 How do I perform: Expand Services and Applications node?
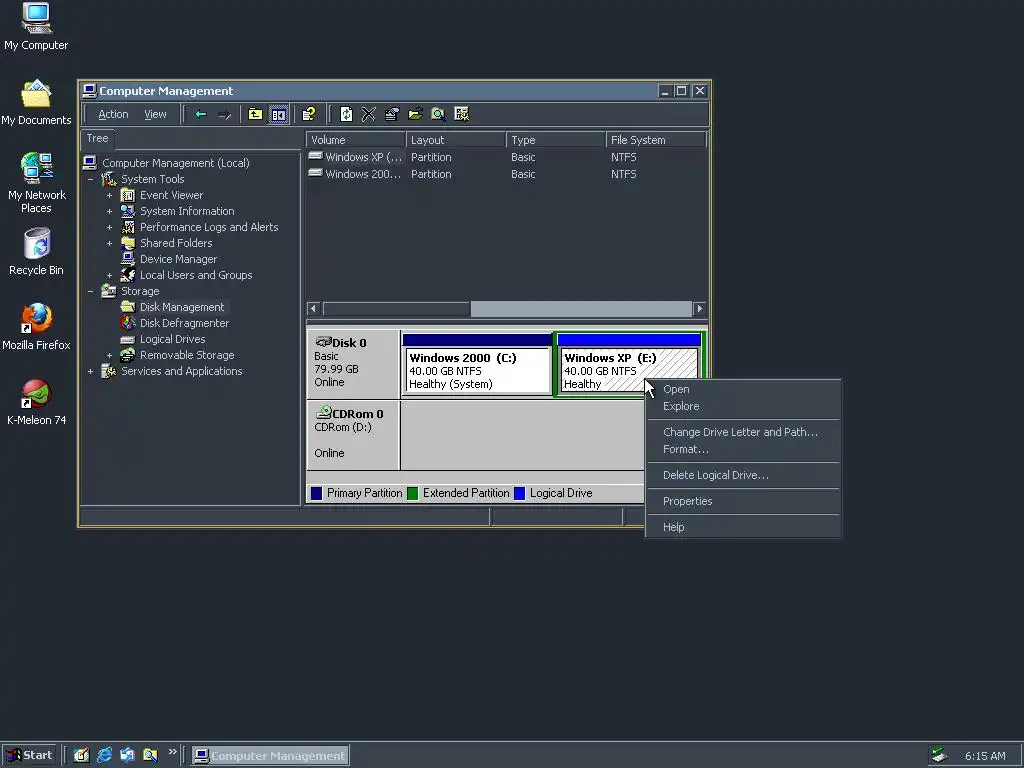(91, 372)
